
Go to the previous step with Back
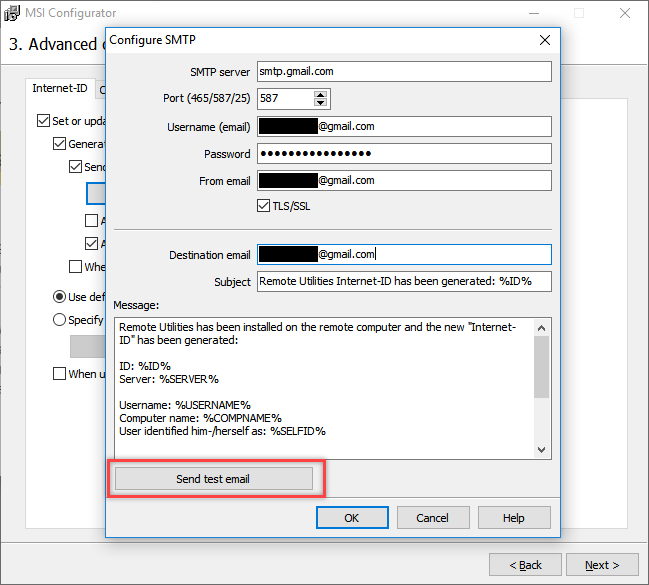tap(525, 565)
